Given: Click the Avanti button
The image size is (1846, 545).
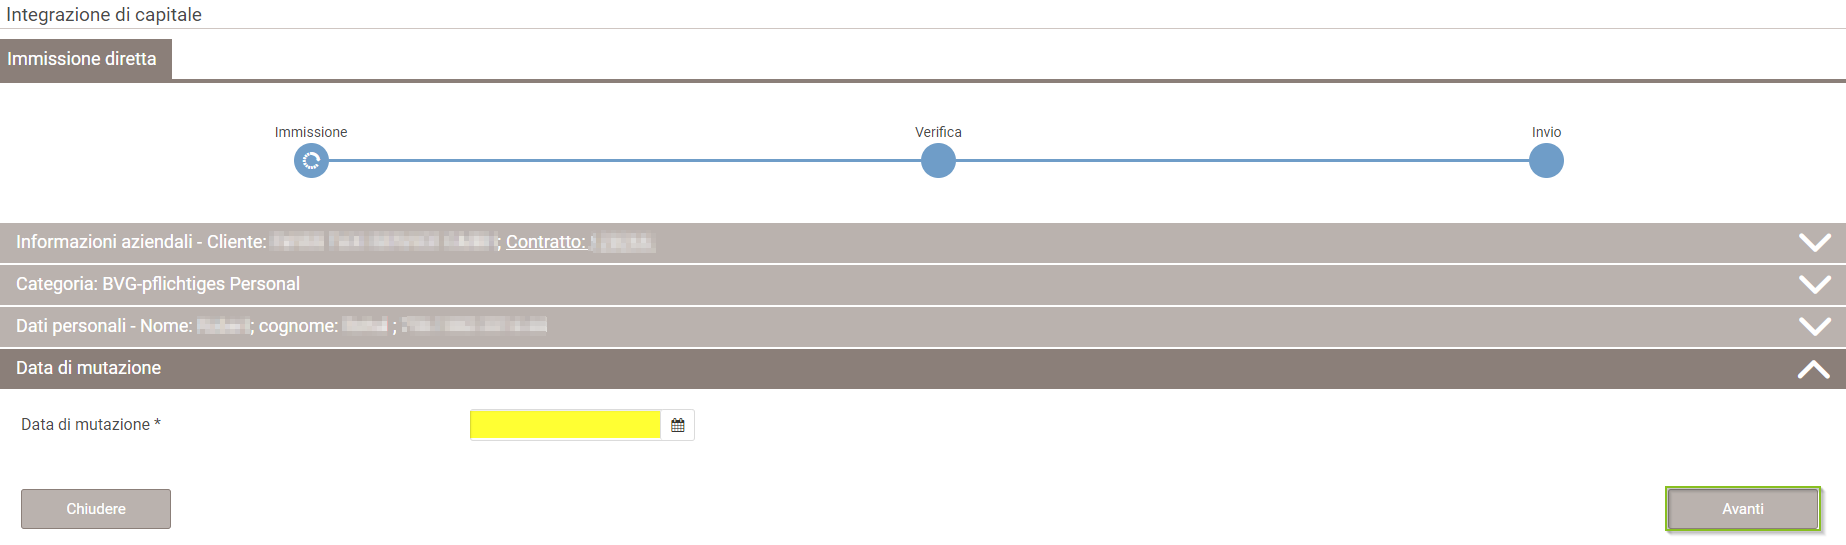Looking at the screenshot, I should (1743, 509).
